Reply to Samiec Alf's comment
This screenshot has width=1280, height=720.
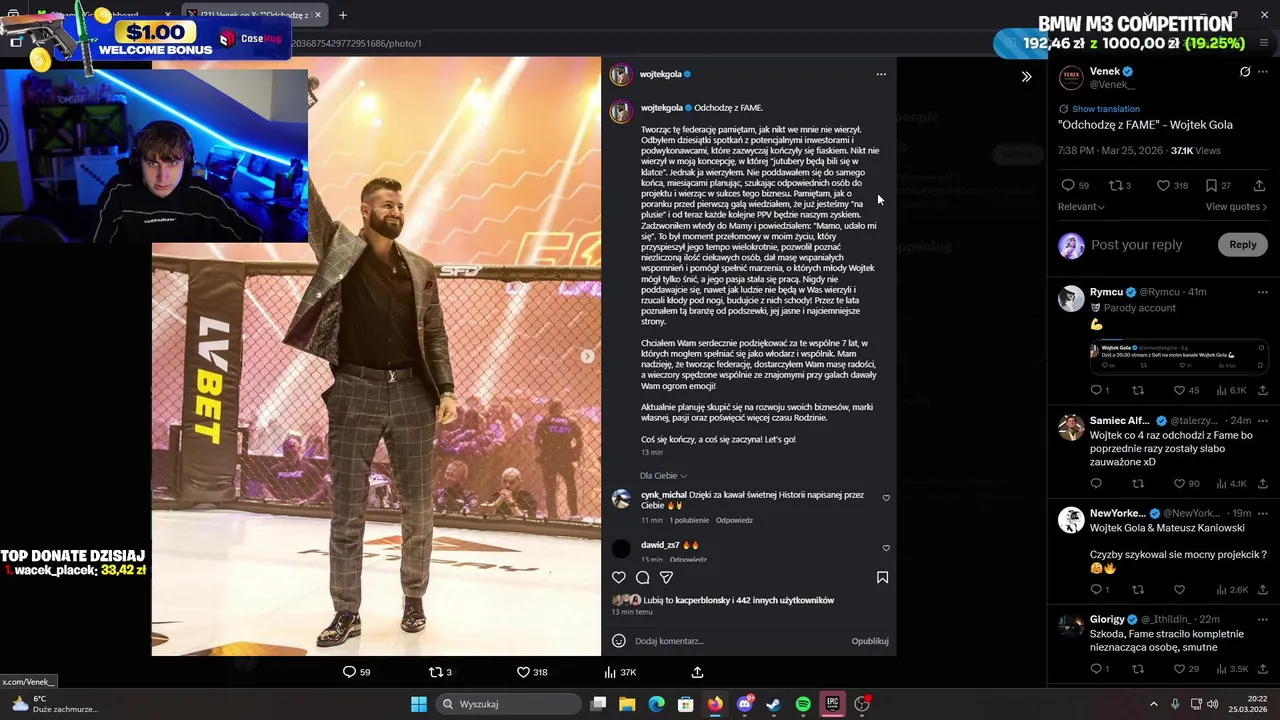[x=1096, y=484]
